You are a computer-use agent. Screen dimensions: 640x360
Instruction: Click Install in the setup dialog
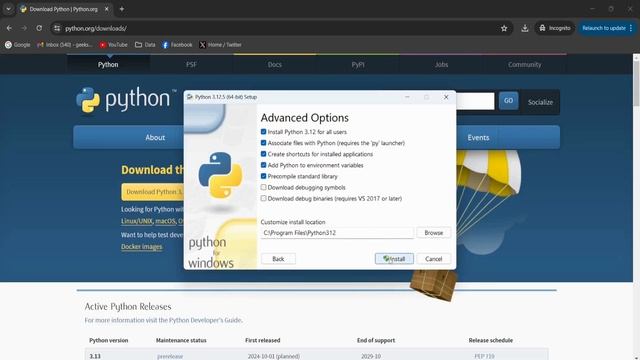[394, 259]
